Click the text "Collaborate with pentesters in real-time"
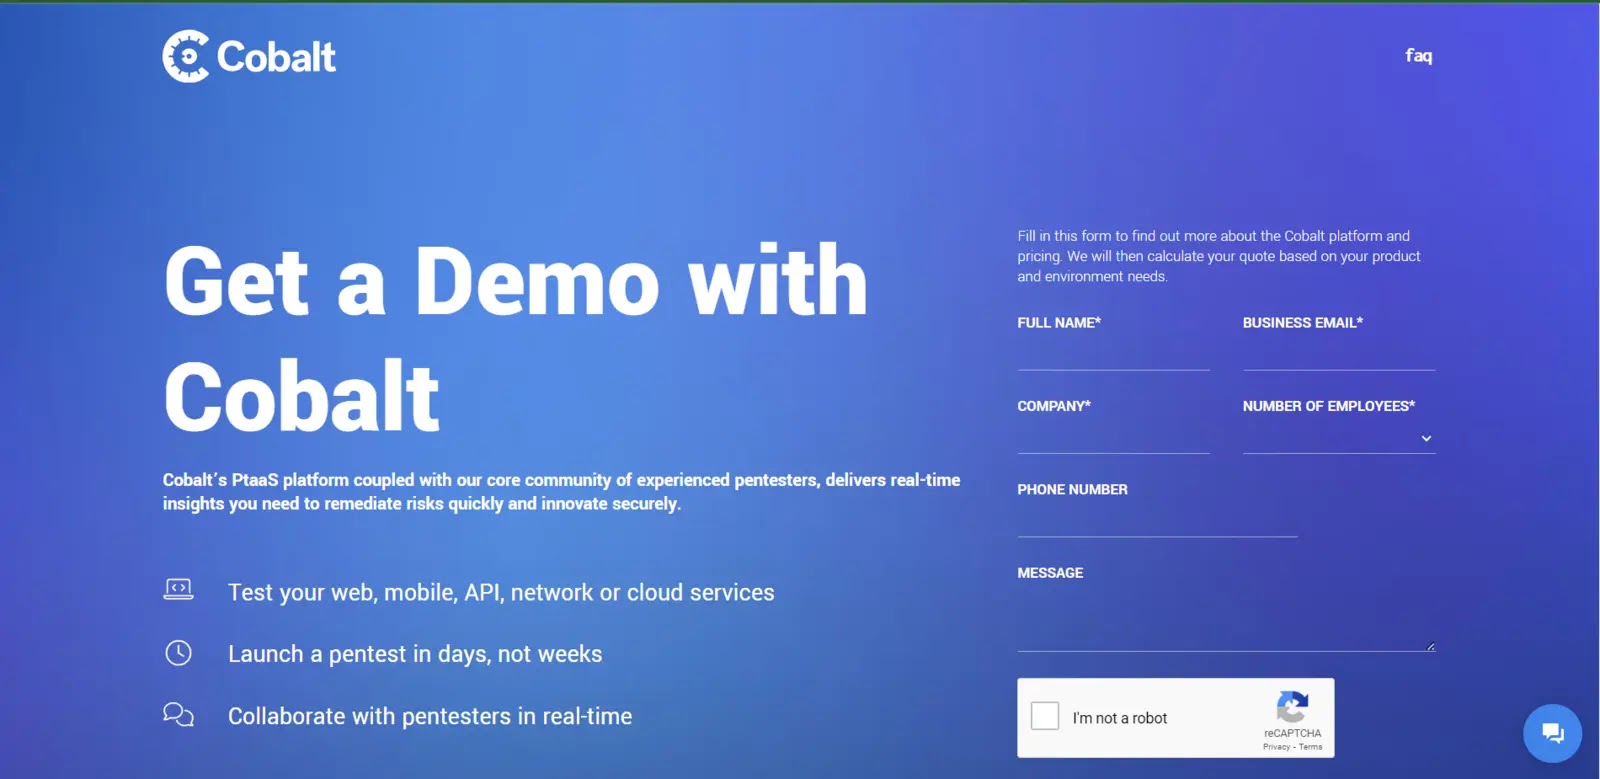This screenshot has width=1600, height=779. tap(430, 716)
